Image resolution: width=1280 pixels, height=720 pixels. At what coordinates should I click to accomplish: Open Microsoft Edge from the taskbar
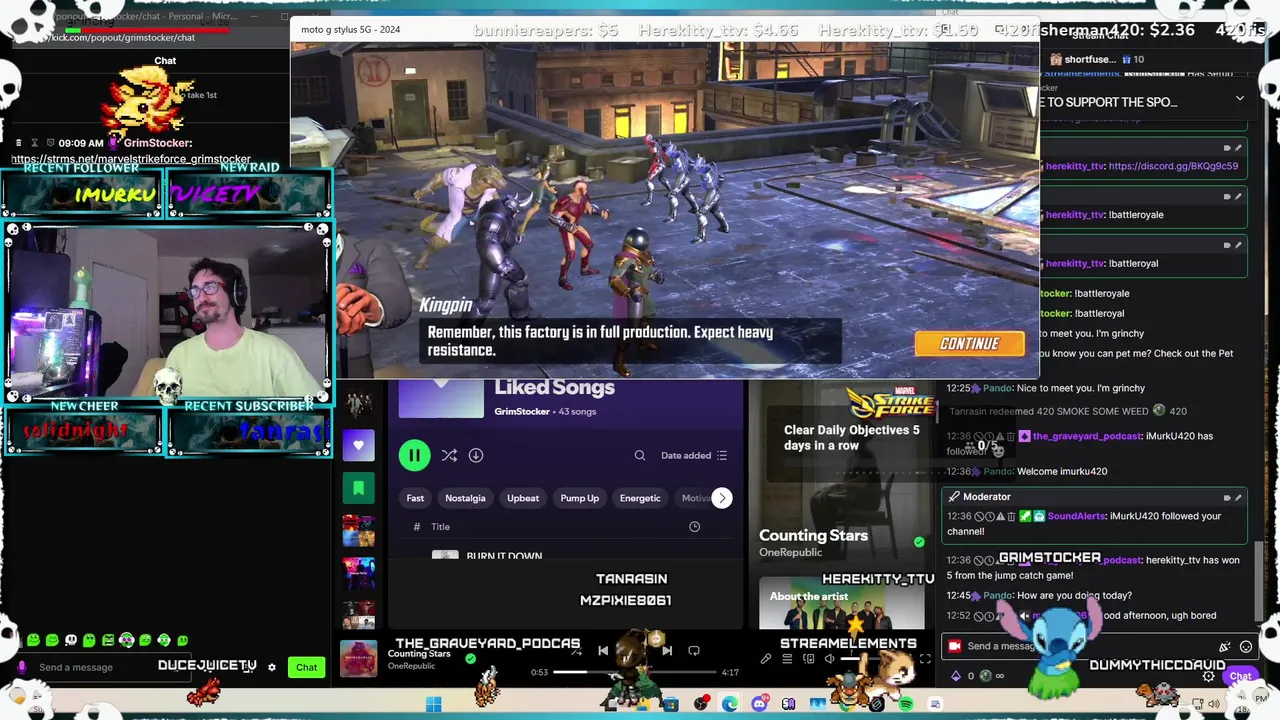click(730, 704)
